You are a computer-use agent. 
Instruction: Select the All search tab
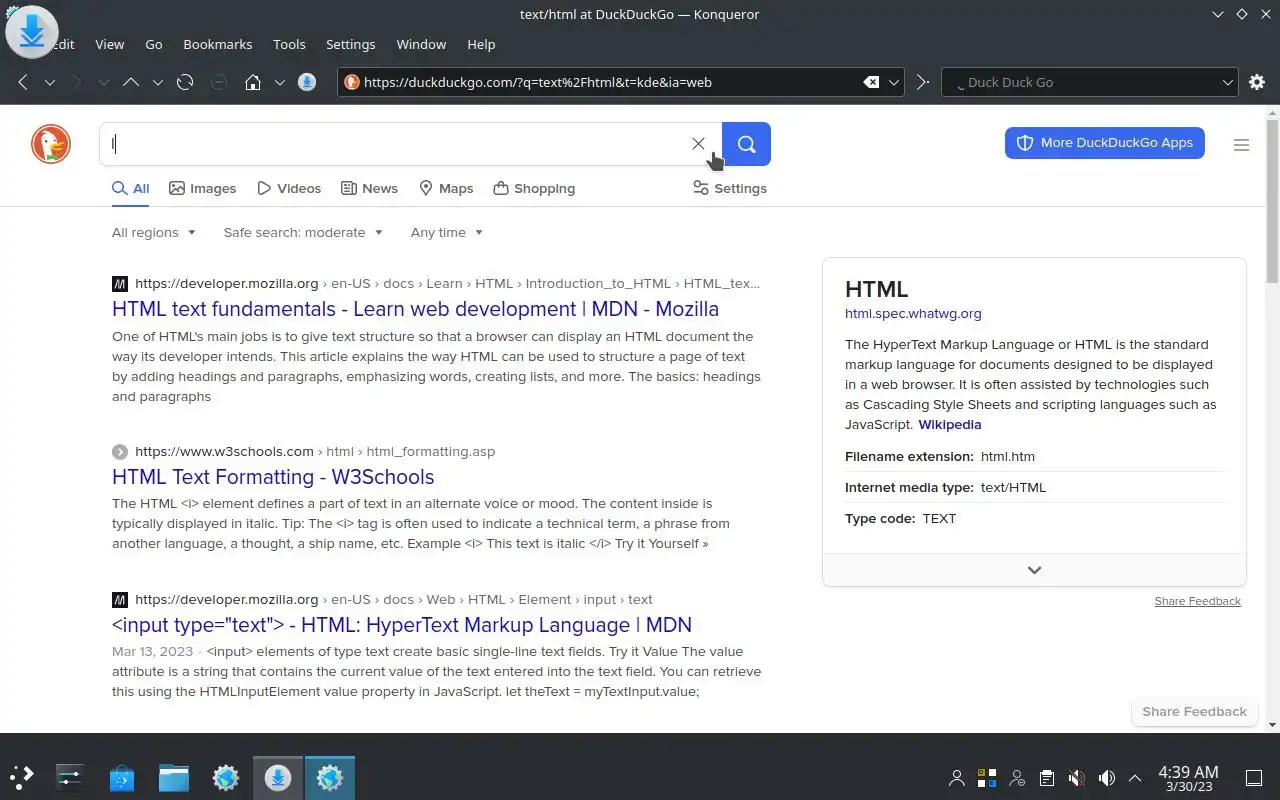click(131, 188)
